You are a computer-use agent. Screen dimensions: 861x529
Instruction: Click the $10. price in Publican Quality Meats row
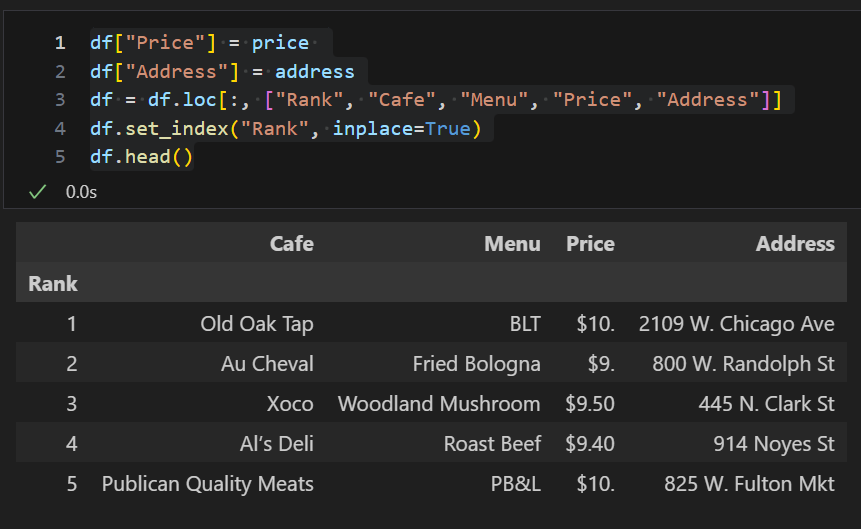595,484
